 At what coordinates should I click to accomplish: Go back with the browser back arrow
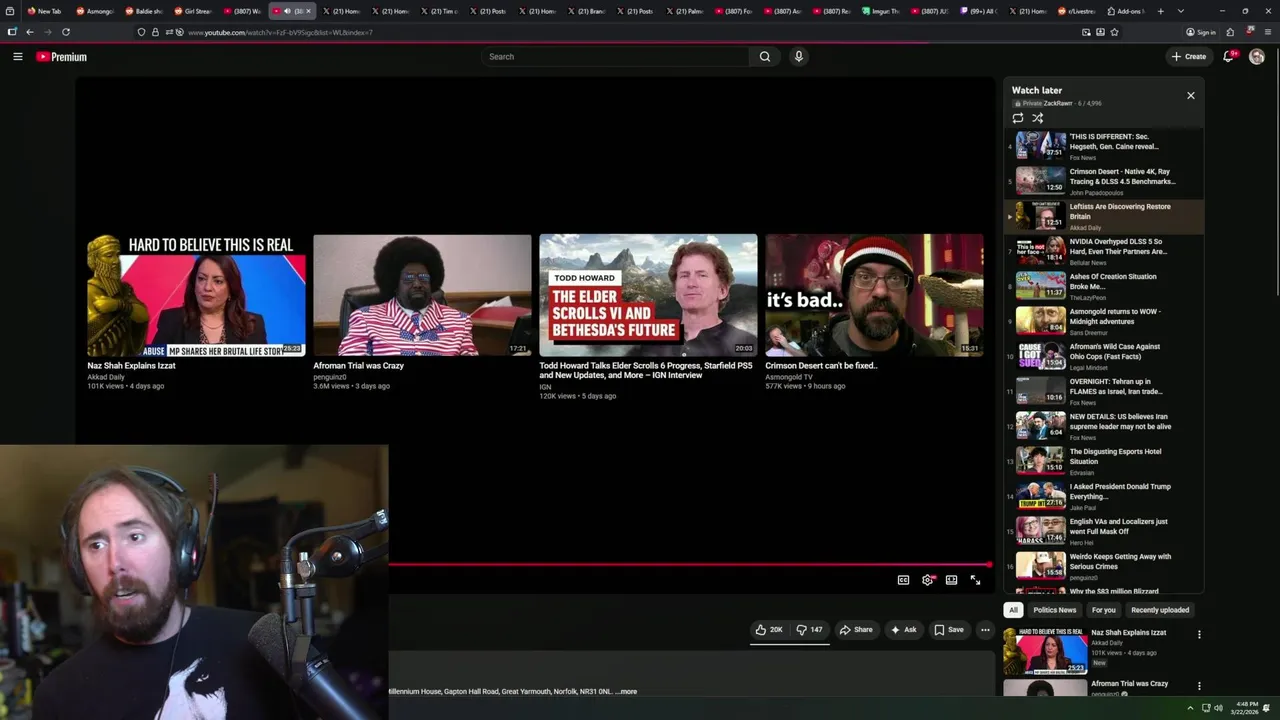tap(30, 32)
